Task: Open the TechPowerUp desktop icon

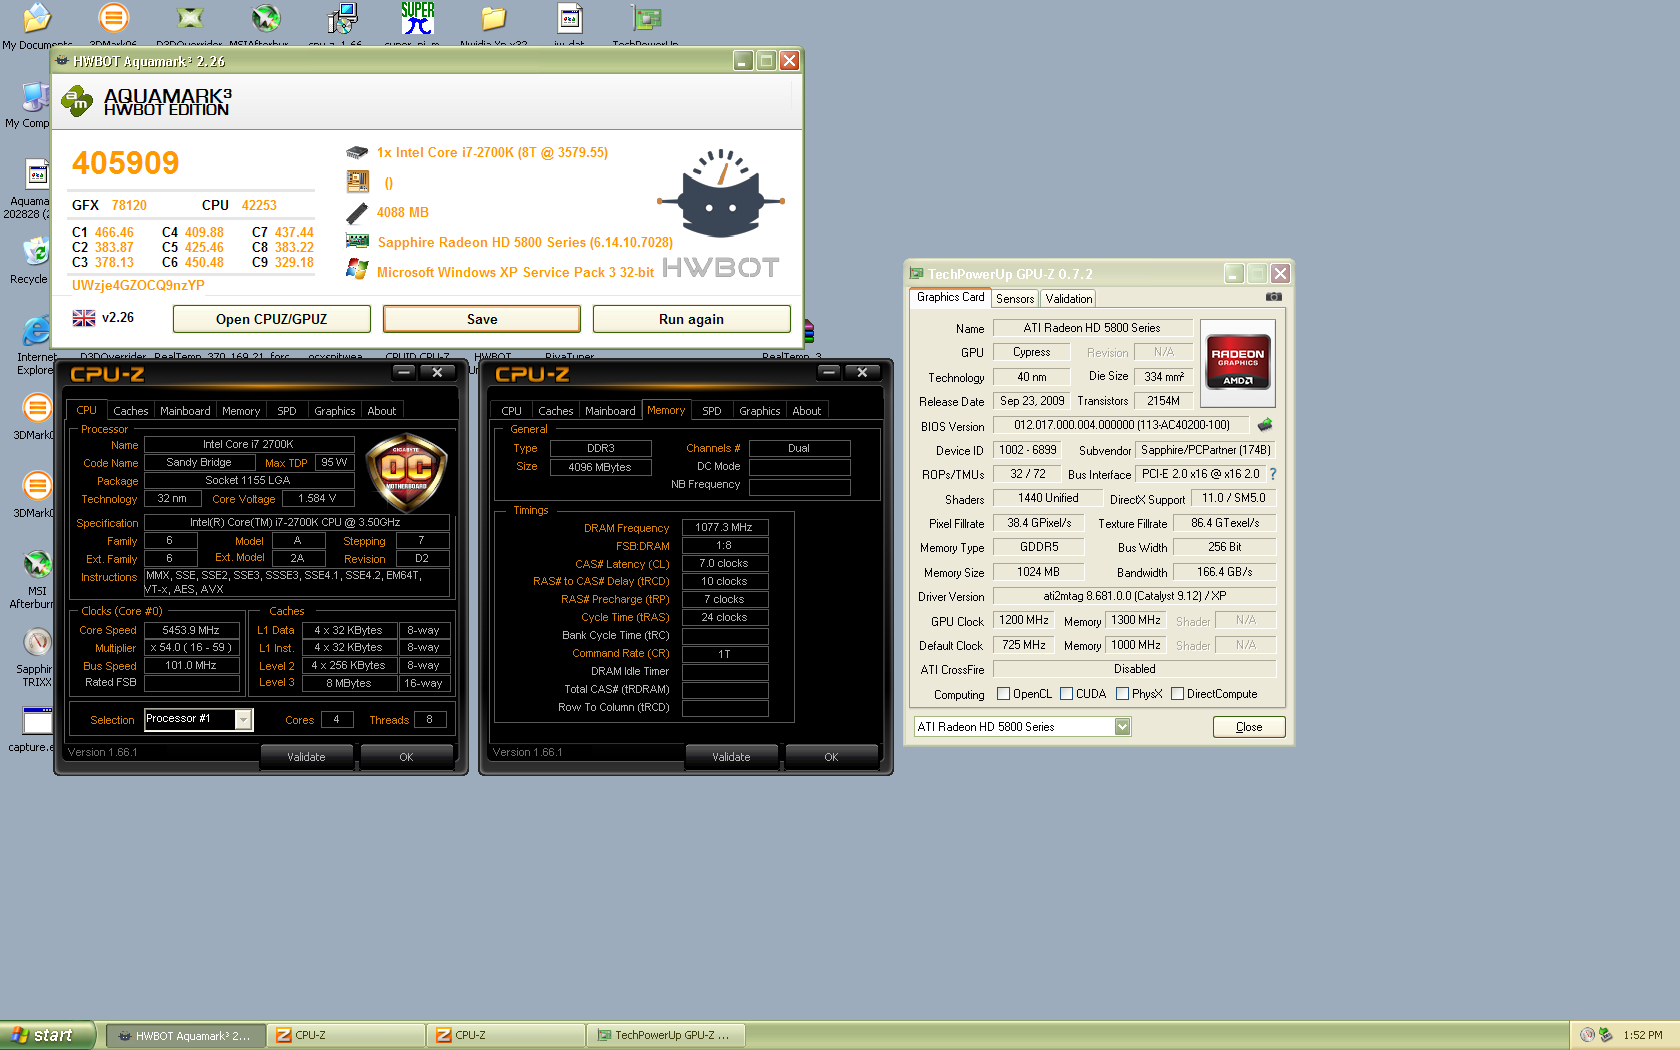Action: tap(646, 18)
